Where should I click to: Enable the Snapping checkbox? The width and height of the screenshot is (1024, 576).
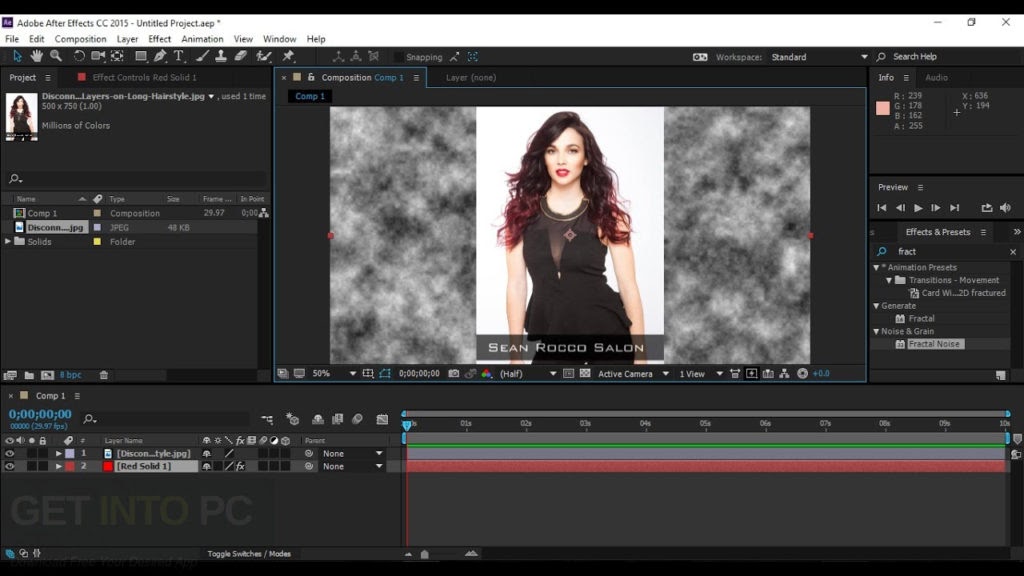tap(398, 57)
